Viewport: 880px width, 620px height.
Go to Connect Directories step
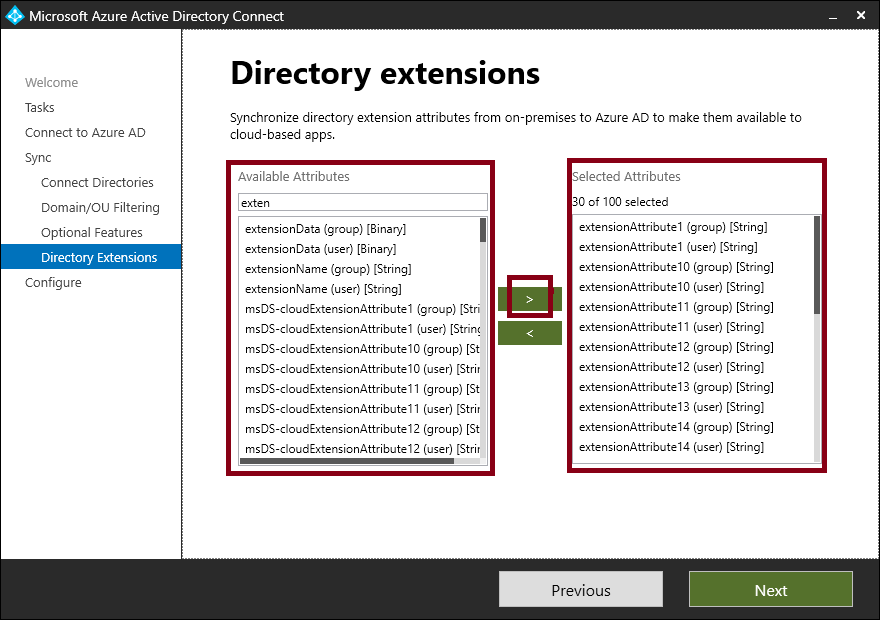coord(97,182)
